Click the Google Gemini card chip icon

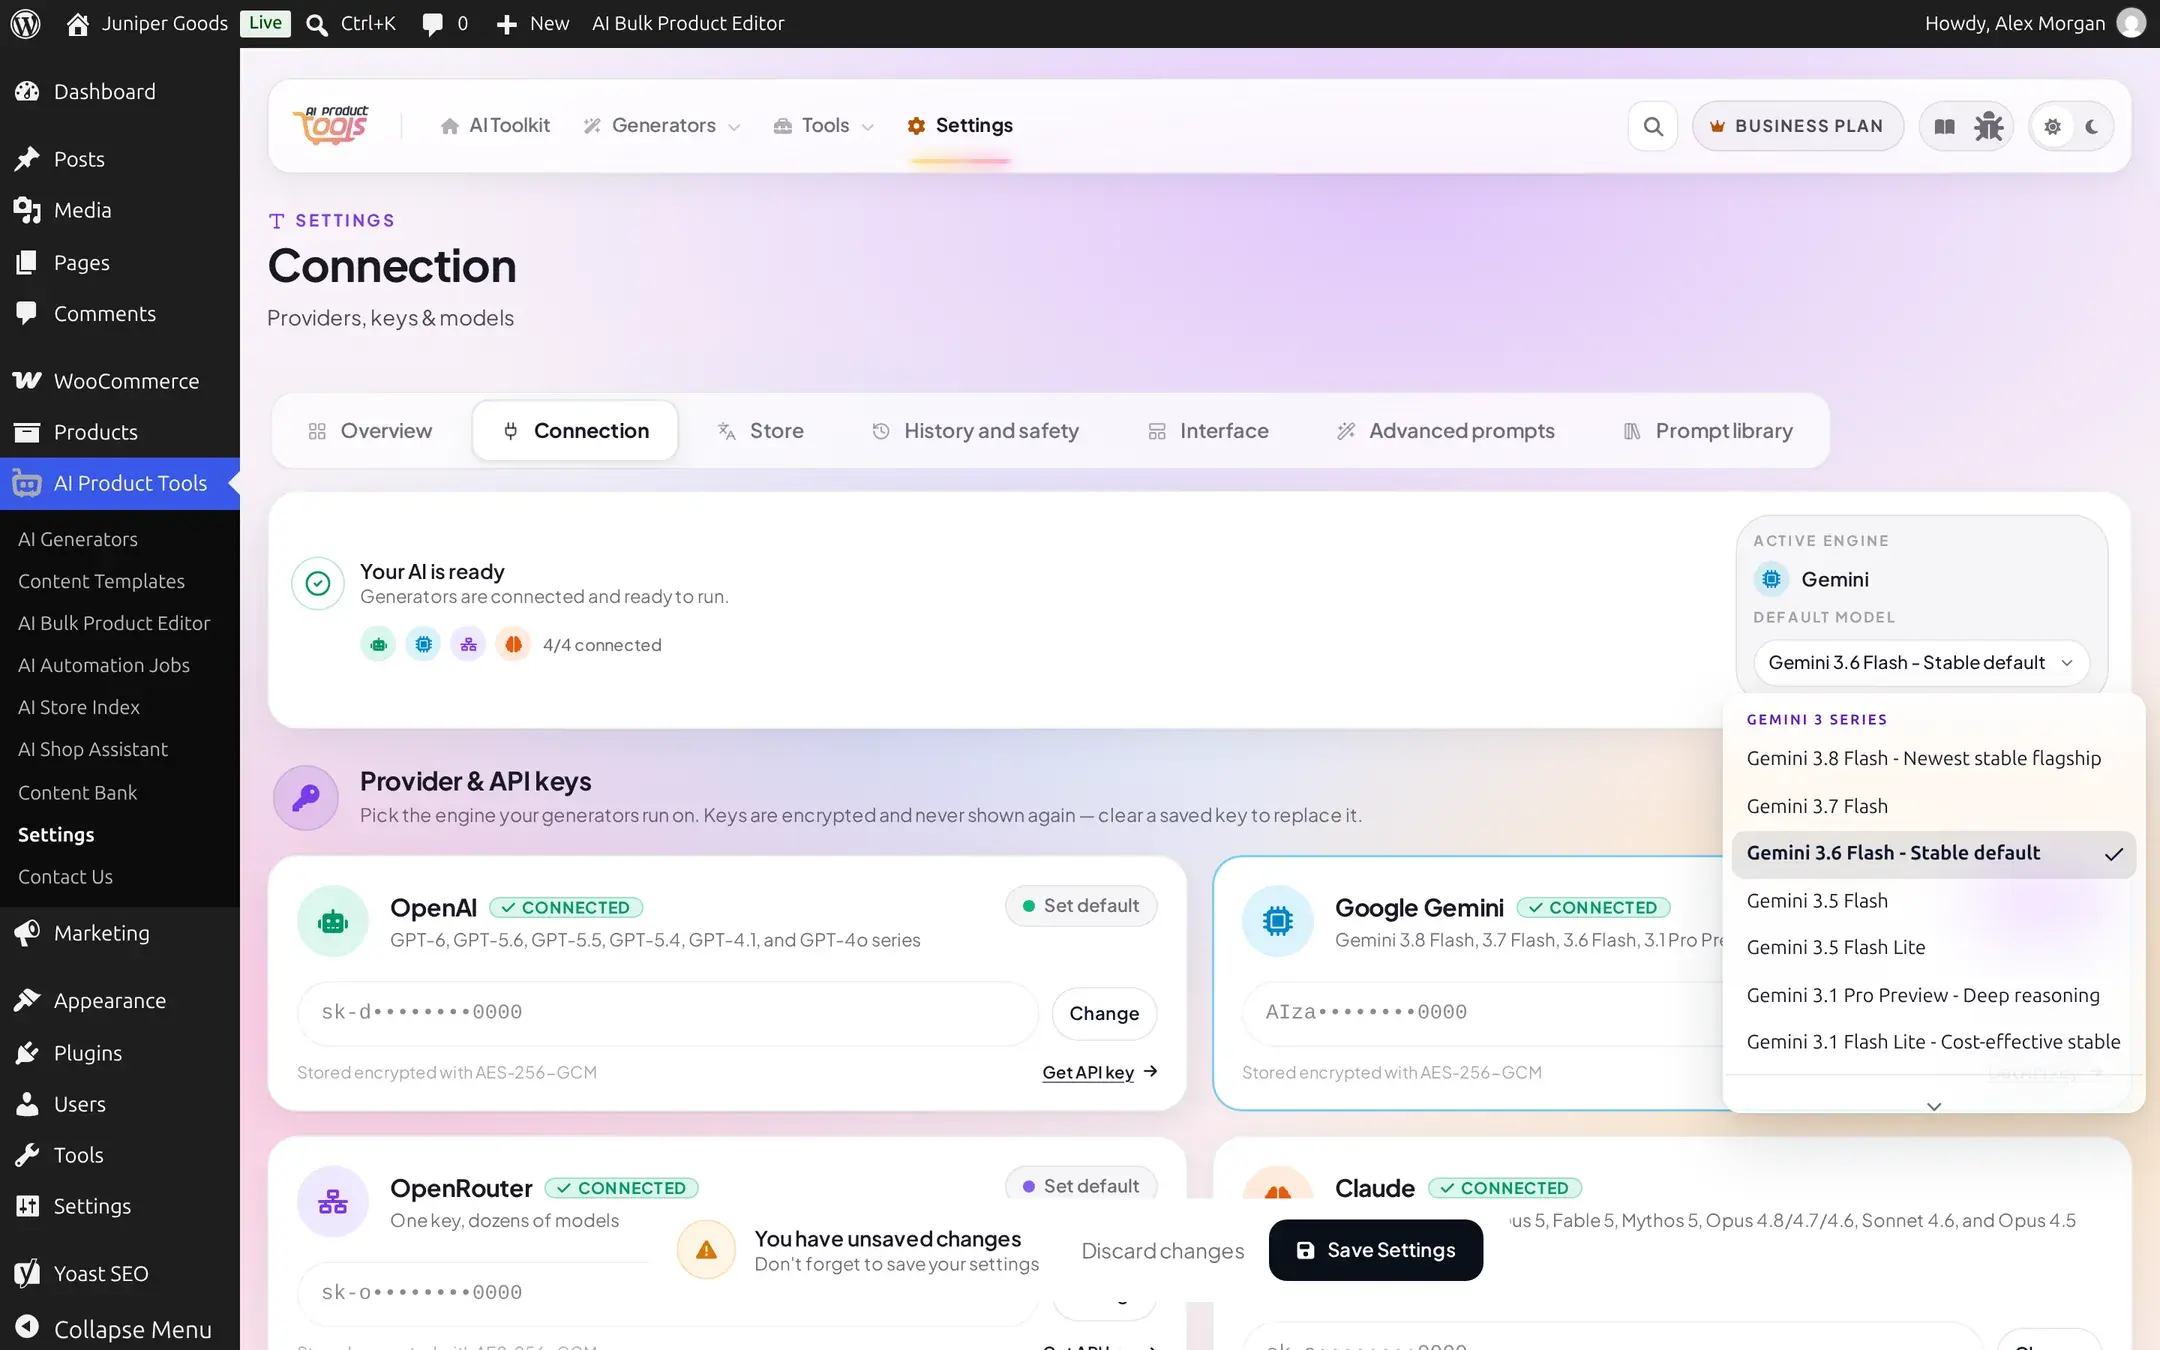coord(1278,921)
